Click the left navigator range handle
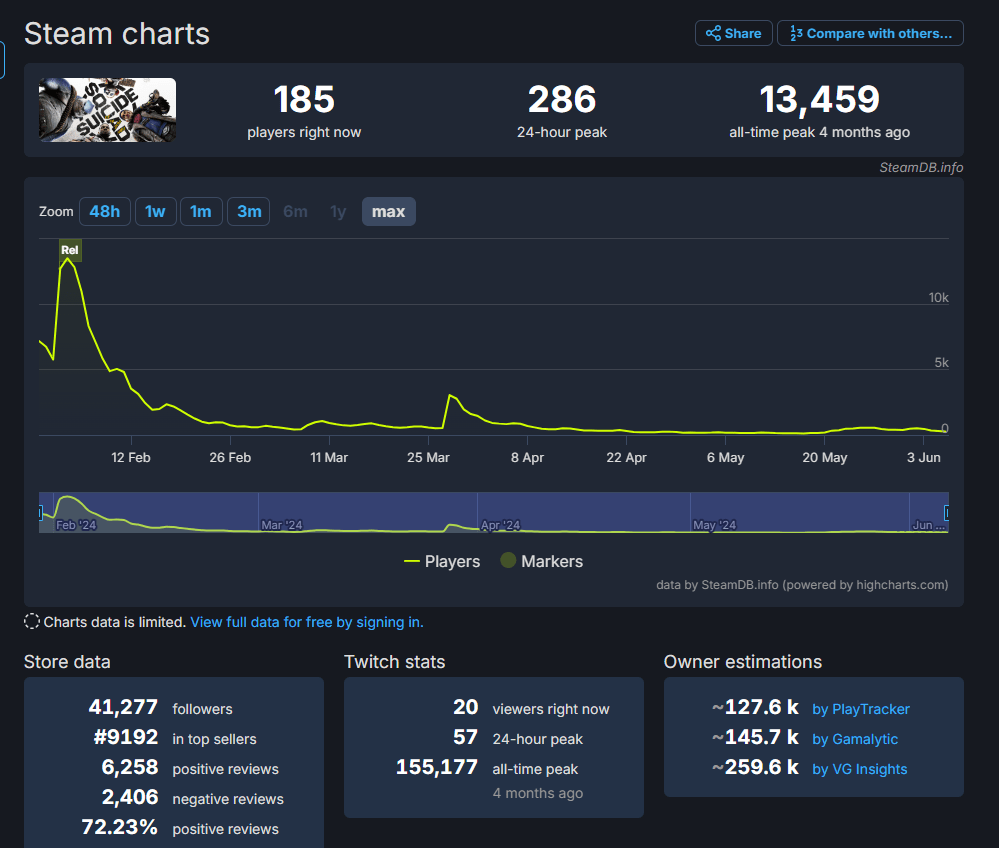The width and height of the screenshot is (999, 848). [40, 513]
